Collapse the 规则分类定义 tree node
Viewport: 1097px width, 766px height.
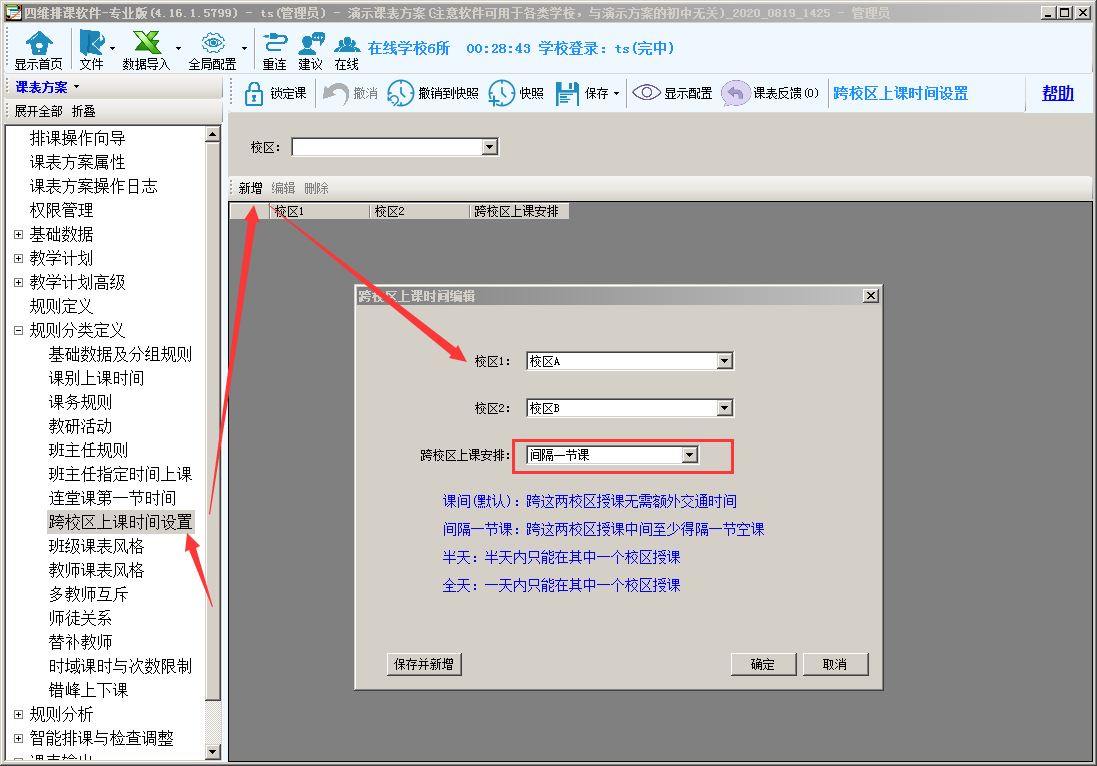click(18, 330)
